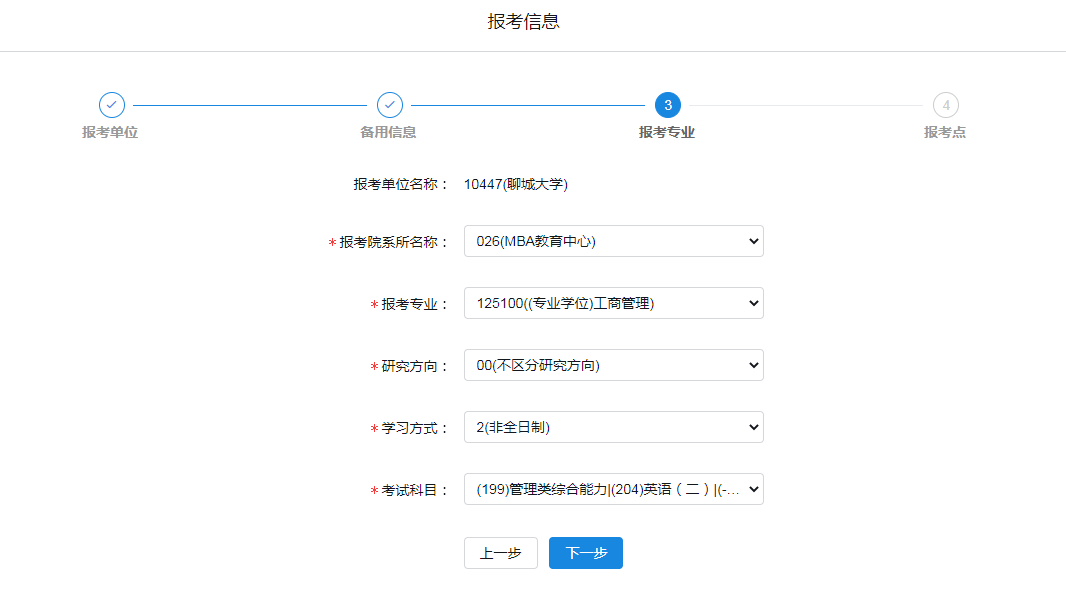Click the 考试科目 field label
This screenshot has width=1066, height=593.
pos(415,490)
